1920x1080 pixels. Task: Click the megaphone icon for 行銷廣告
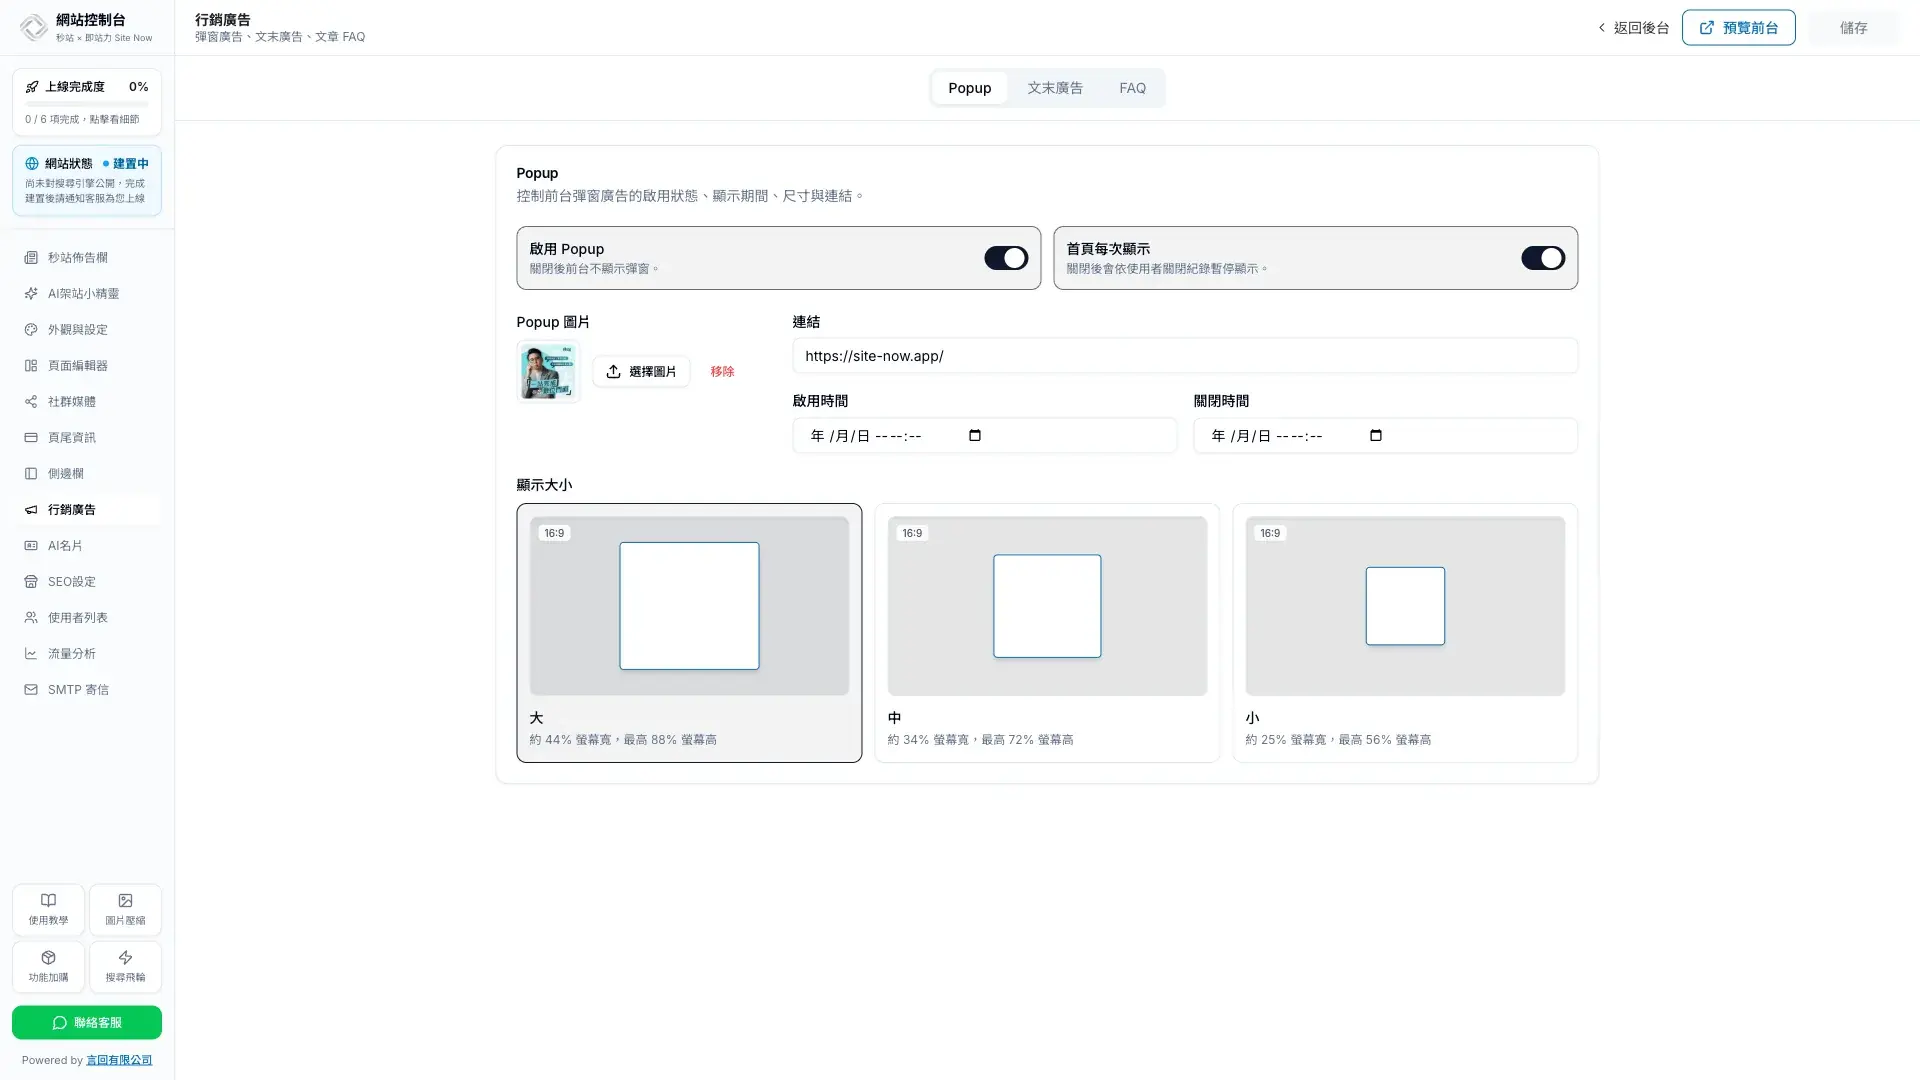tap(31, 510)
